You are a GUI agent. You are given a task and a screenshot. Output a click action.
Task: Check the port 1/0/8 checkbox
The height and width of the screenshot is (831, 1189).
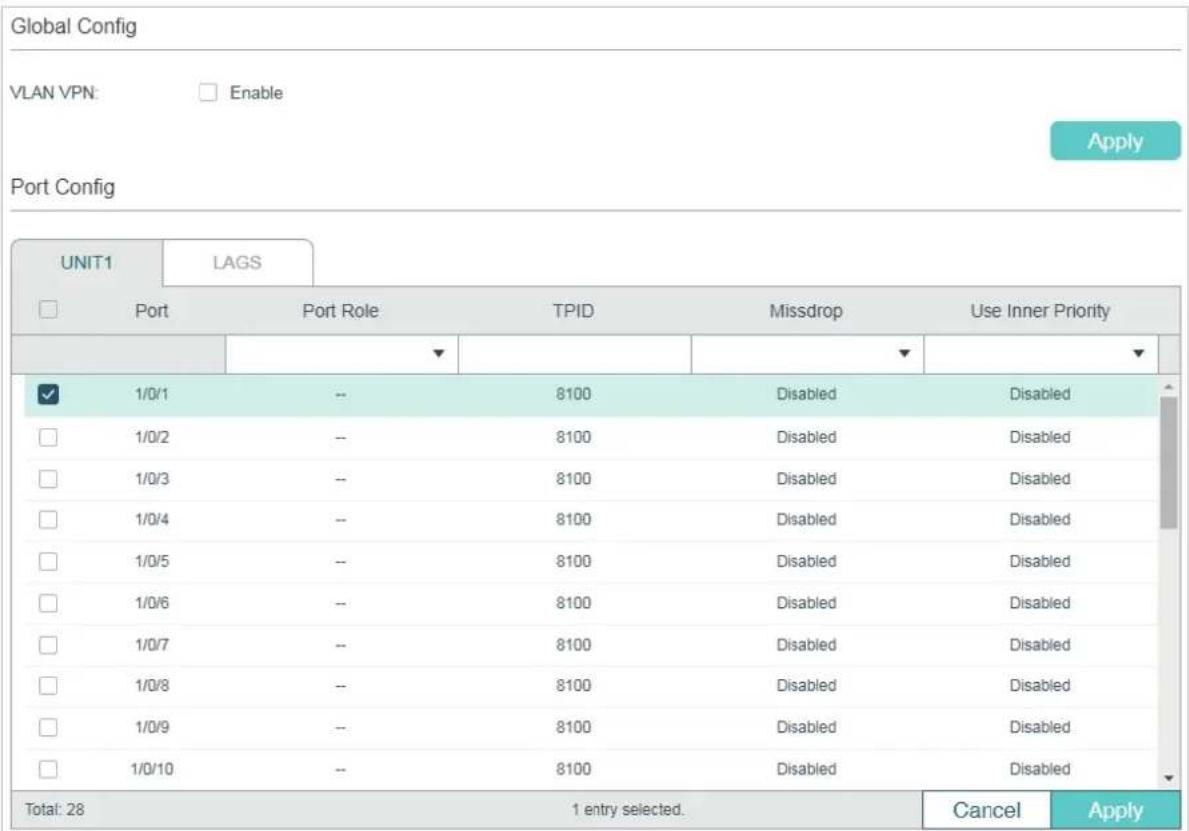(x=48, y=686)
